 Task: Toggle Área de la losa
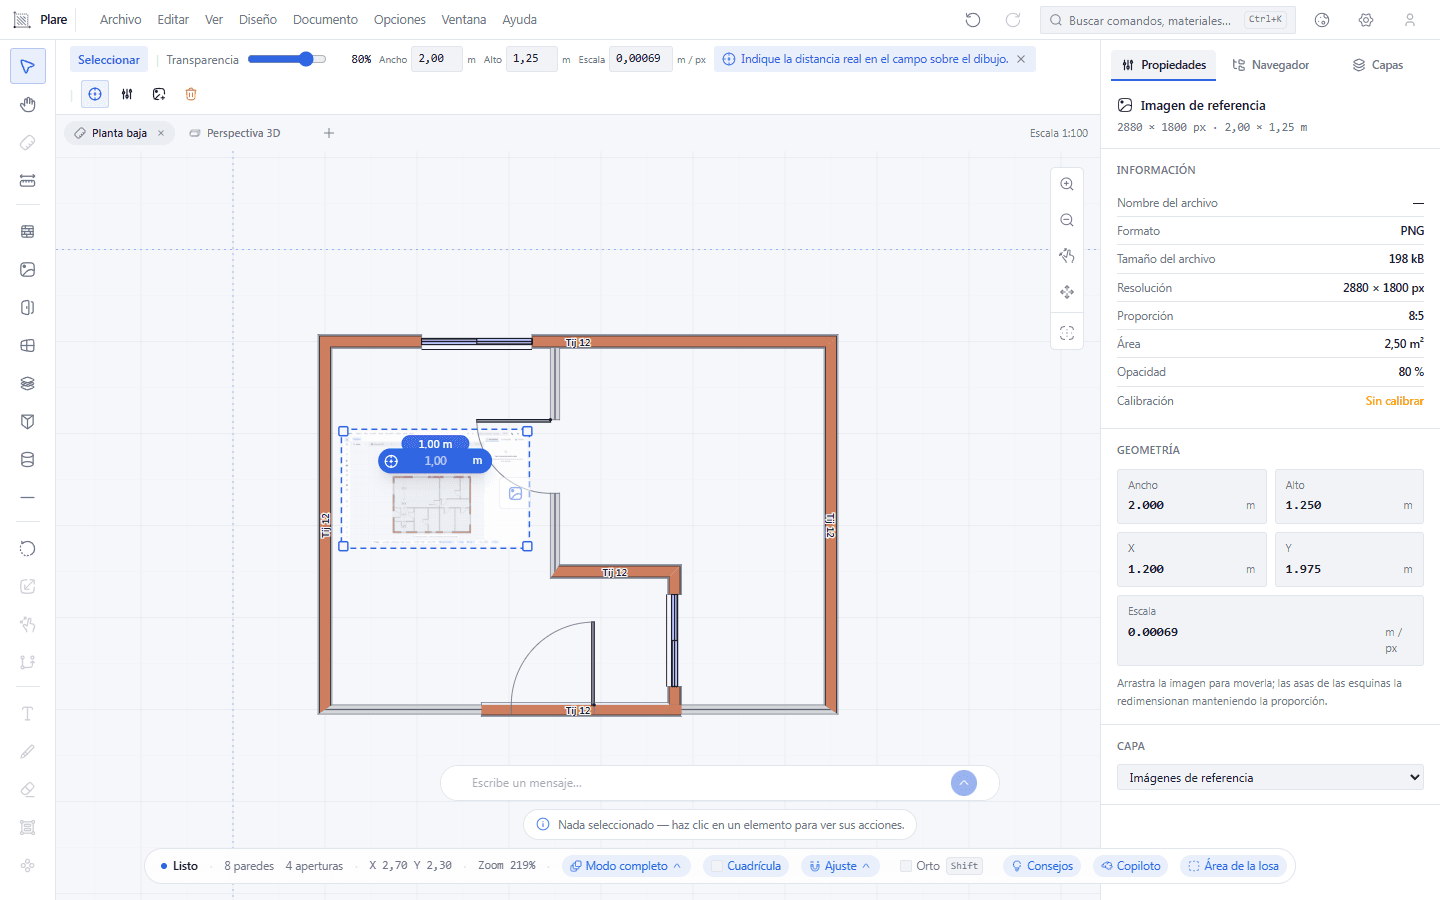coord(1233,866)
